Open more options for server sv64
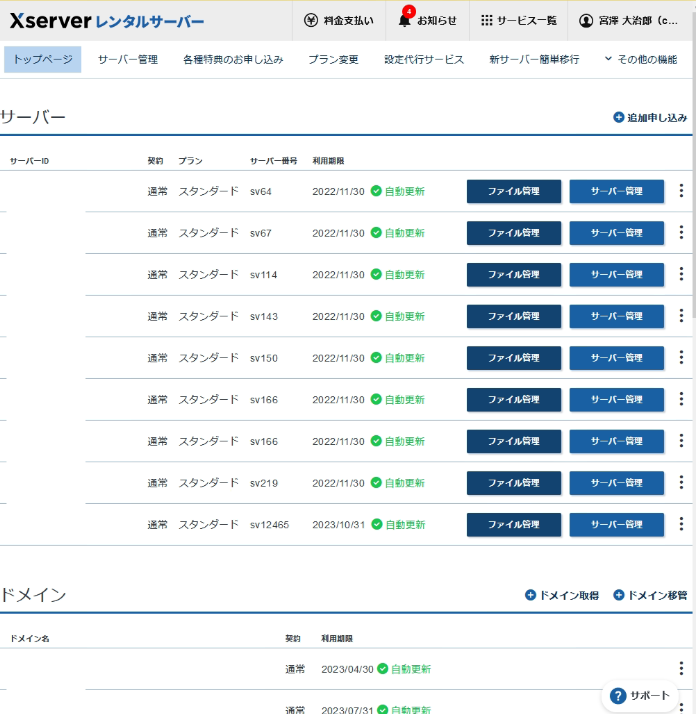 click(681, 191)
